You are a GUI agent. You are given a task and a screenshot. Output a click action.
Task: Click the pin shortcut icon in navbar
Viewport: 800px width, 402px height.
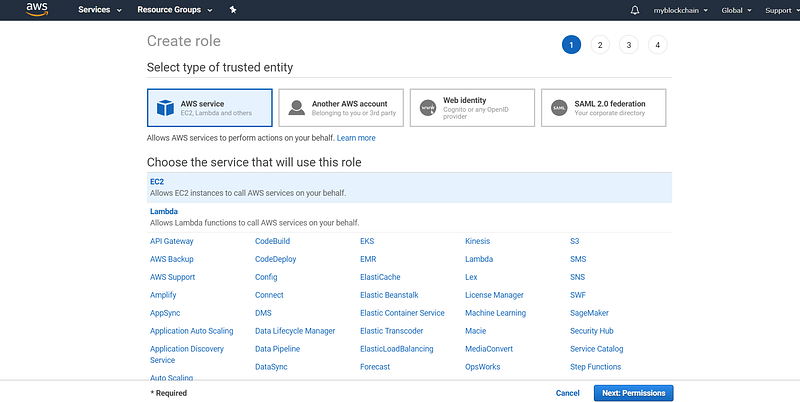(233, 10)
